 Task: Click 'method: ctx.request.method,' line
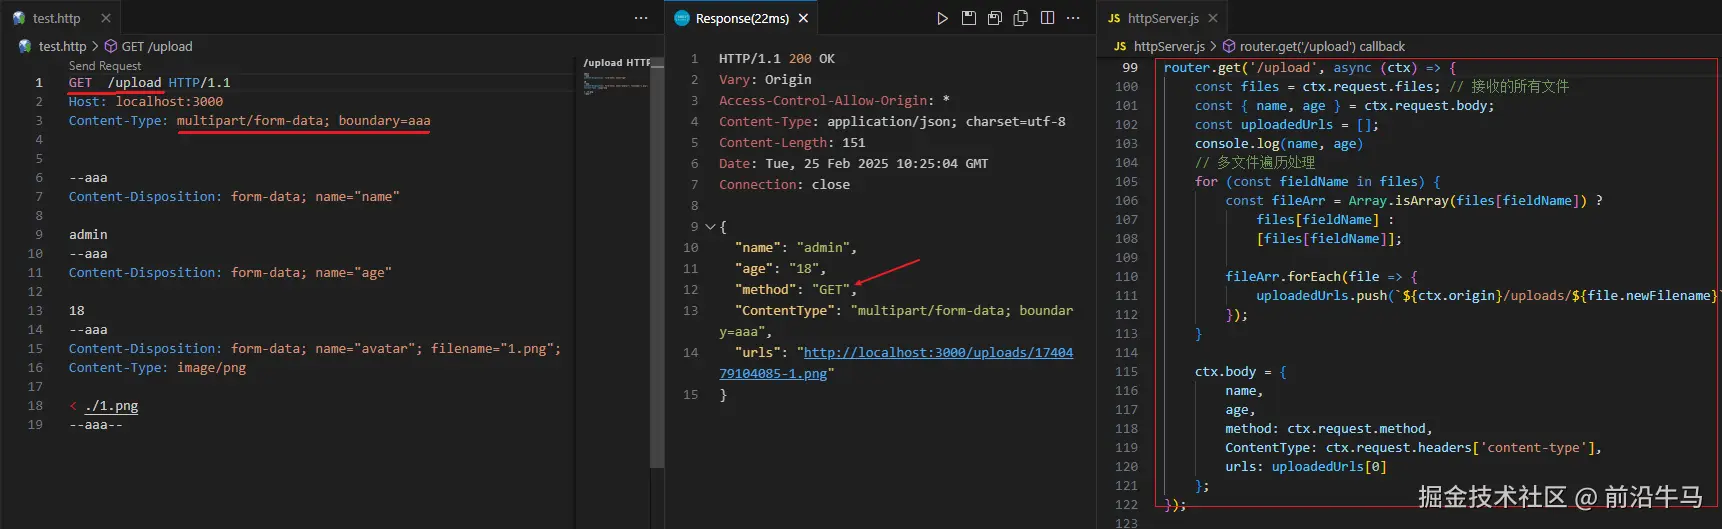(x=1329, y=428)
